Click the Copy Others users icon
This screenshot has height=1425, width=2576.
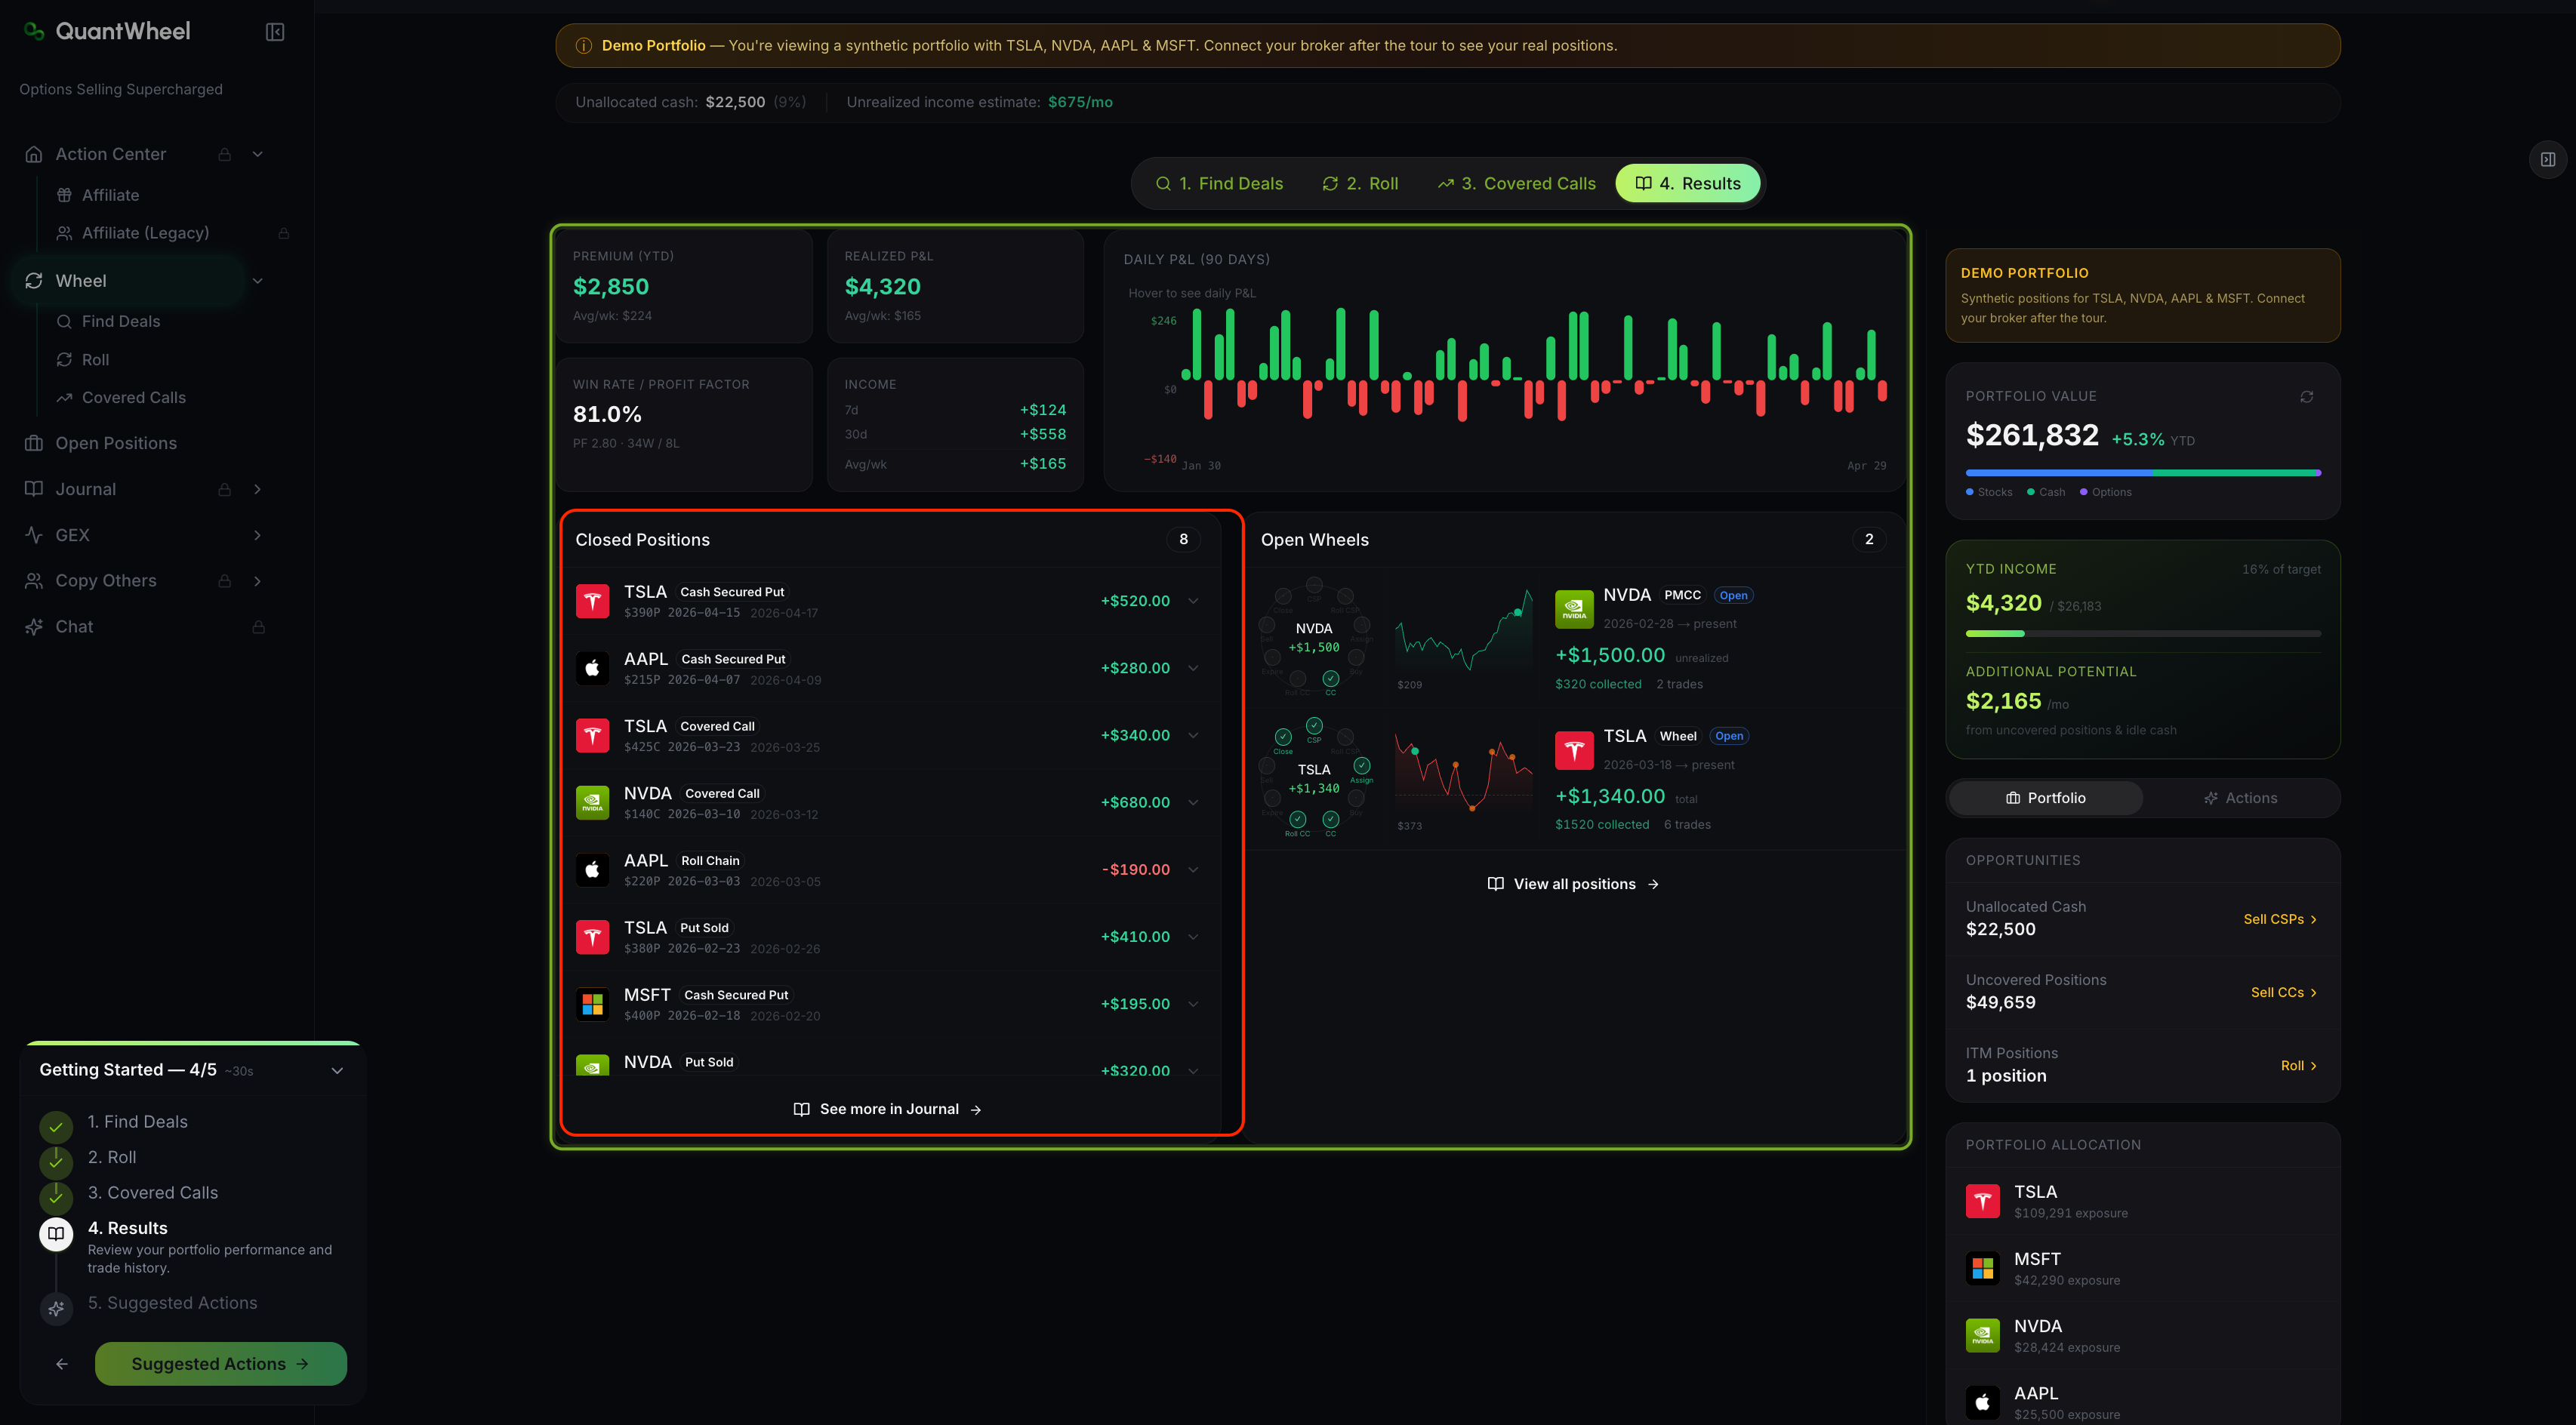tap(34, 581)
